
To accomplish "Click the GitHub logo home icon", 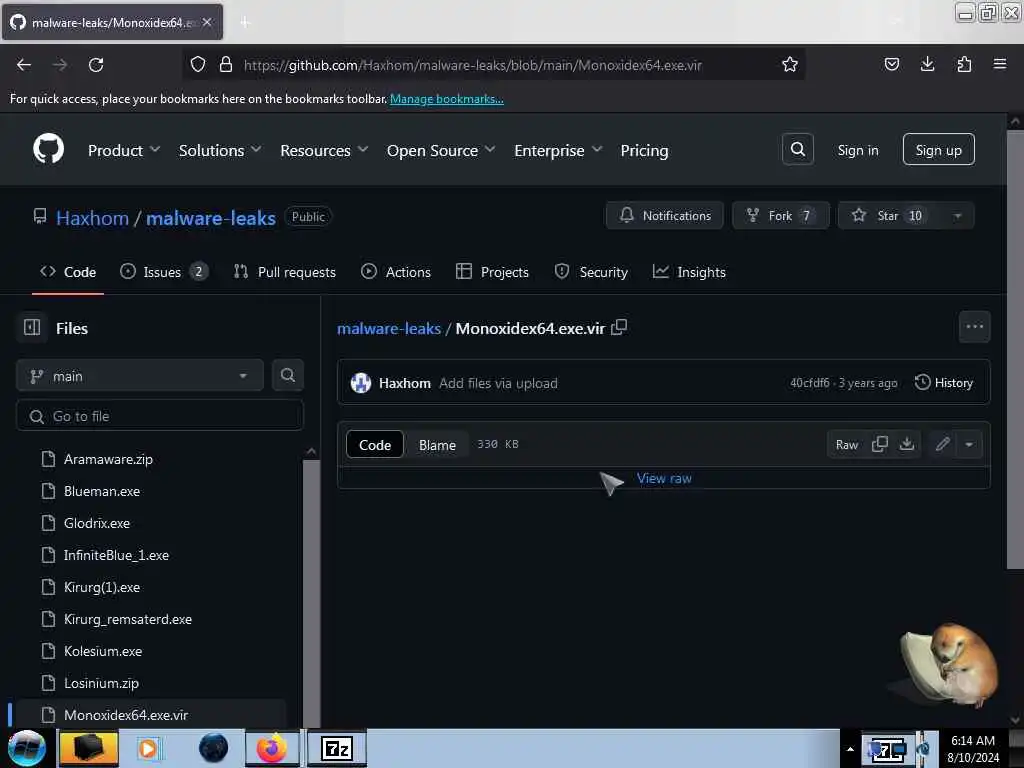I will (x=48, y=149).
